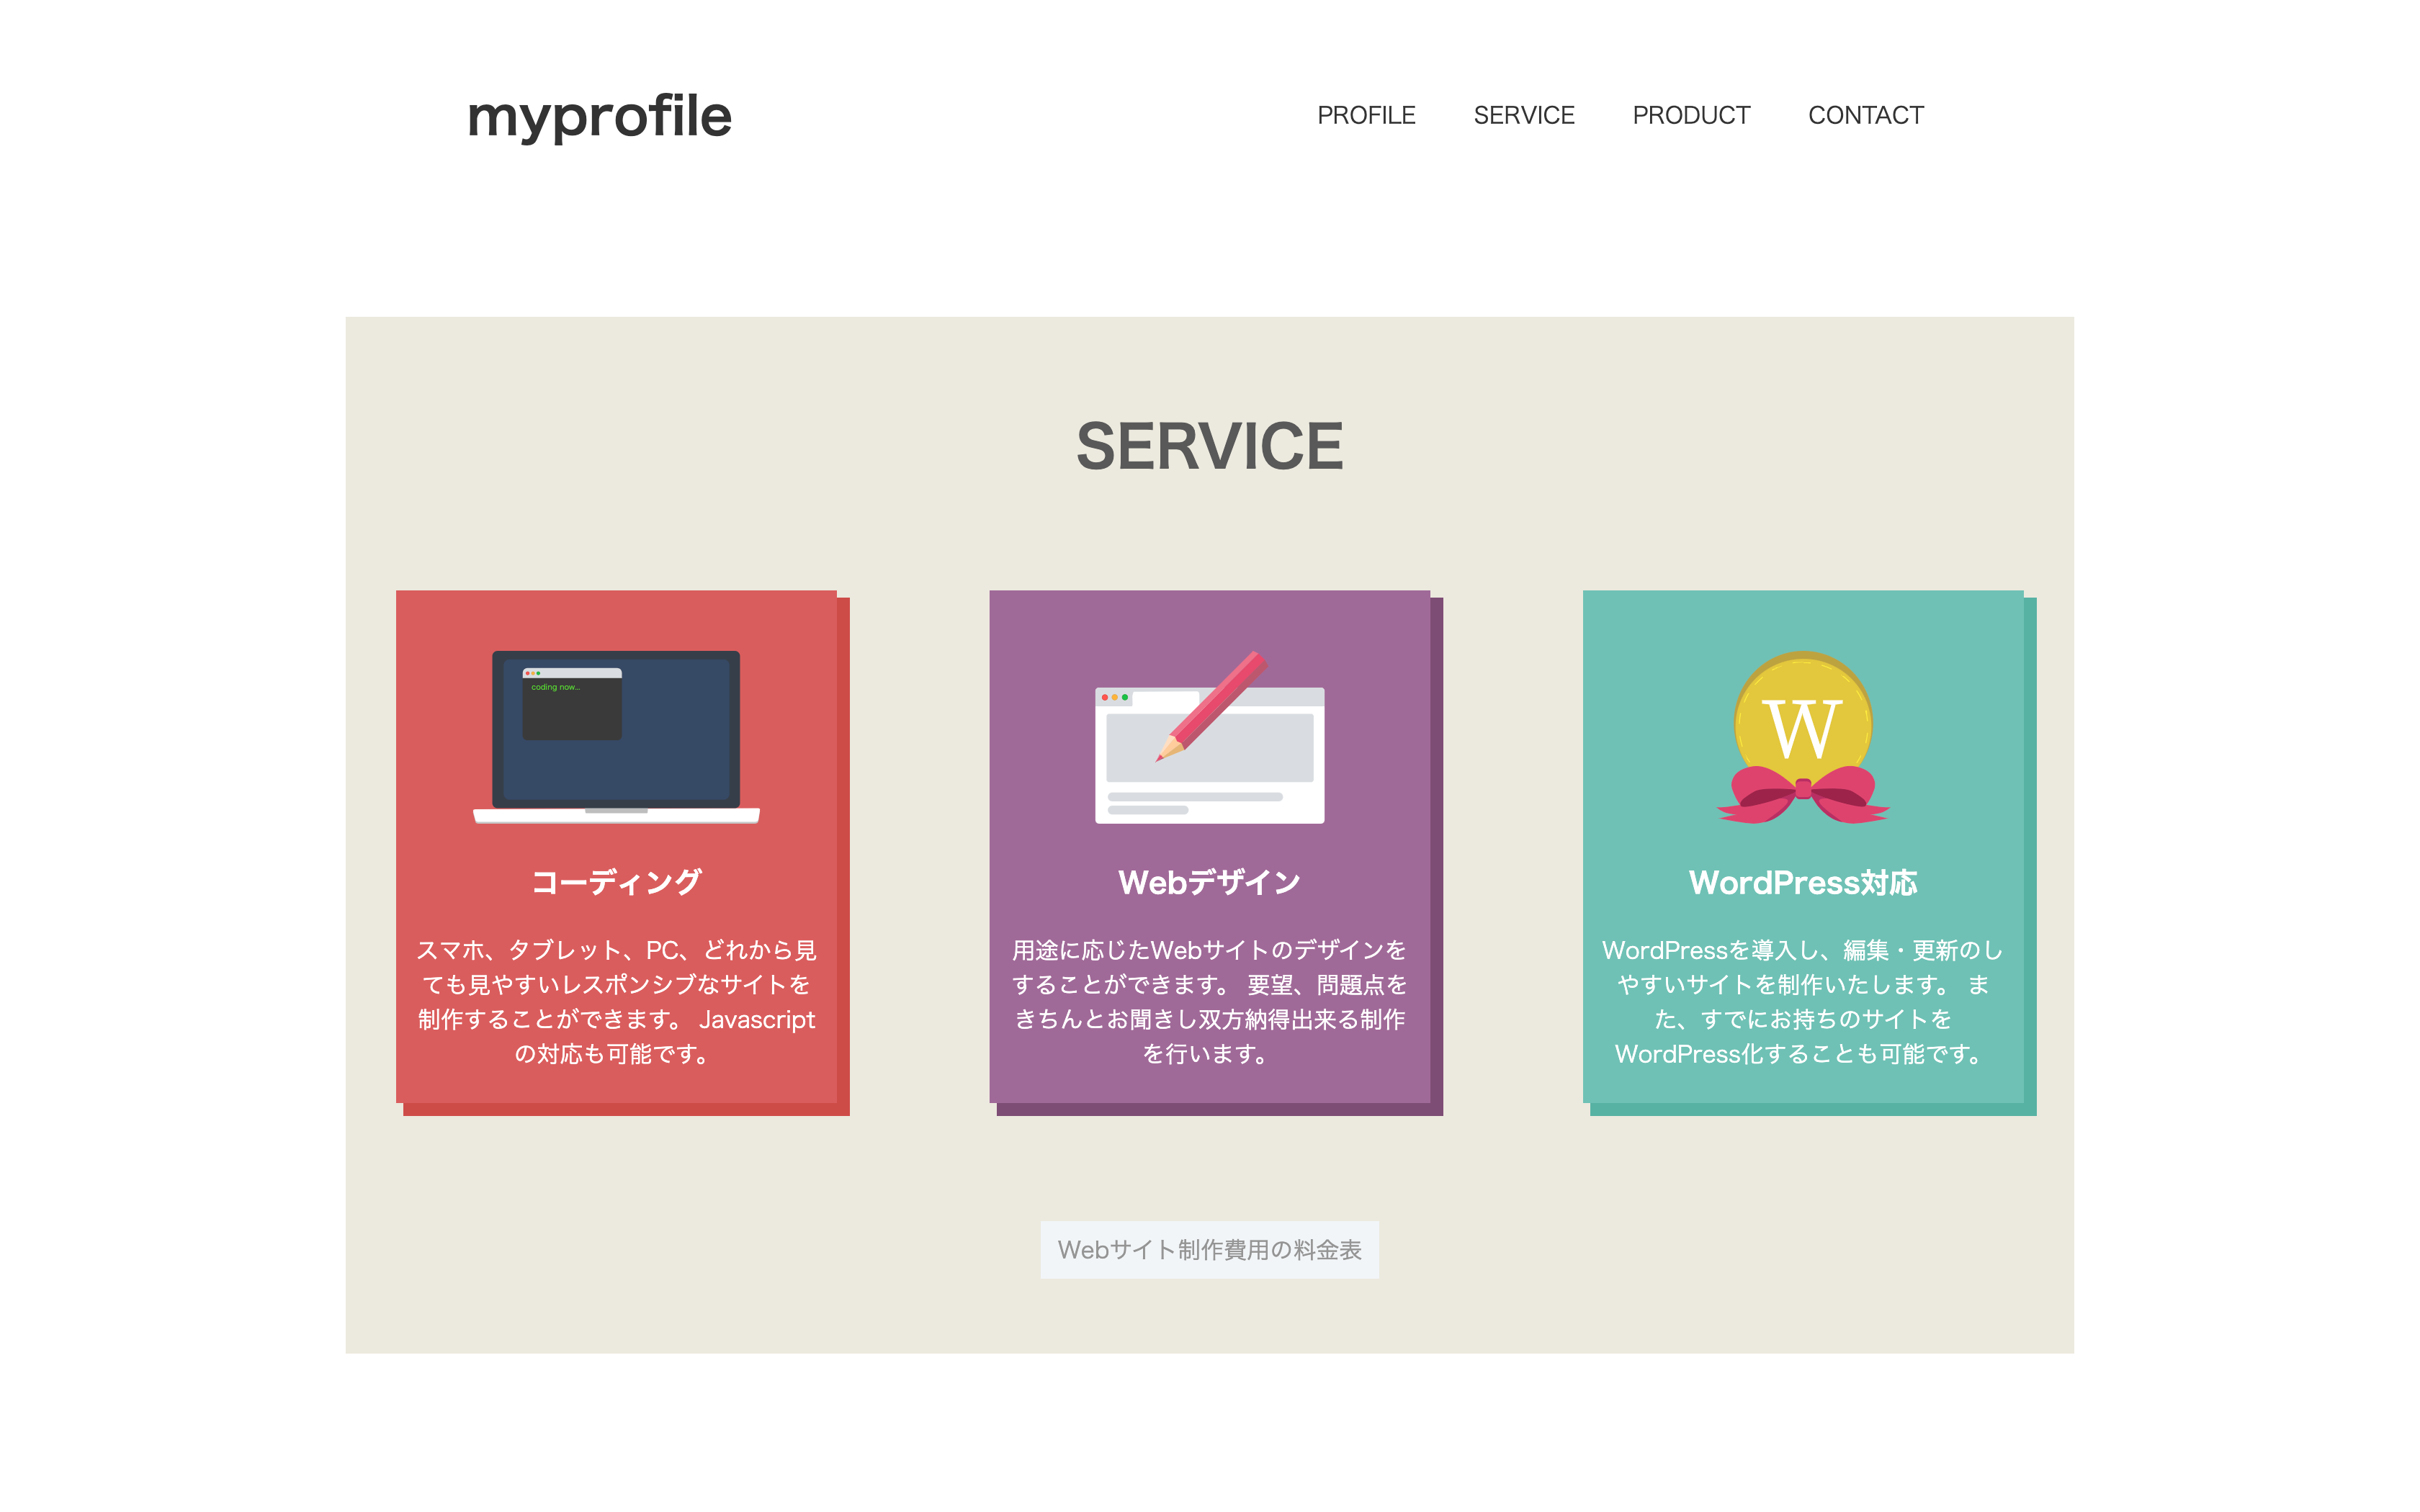The image size is (2420, 1512).
Task: Click the コーディング card heading
Action: 616,882
